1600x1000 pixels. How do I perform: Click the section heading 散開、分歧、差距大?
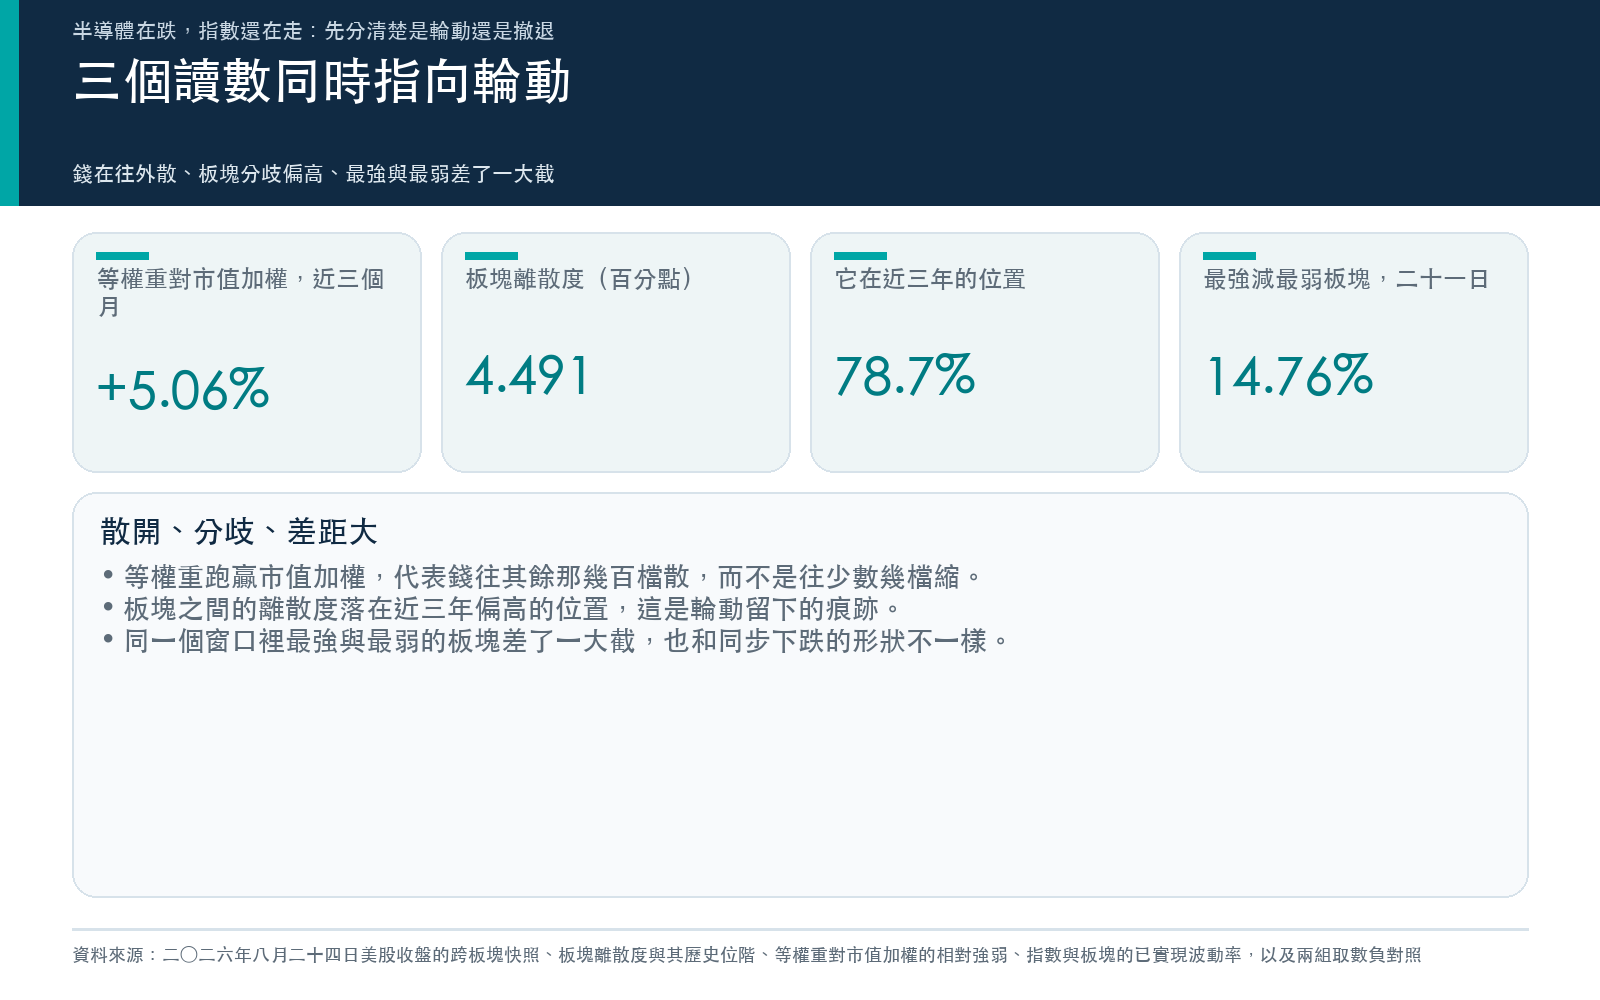pyautogui.click(x=239, y=532)
